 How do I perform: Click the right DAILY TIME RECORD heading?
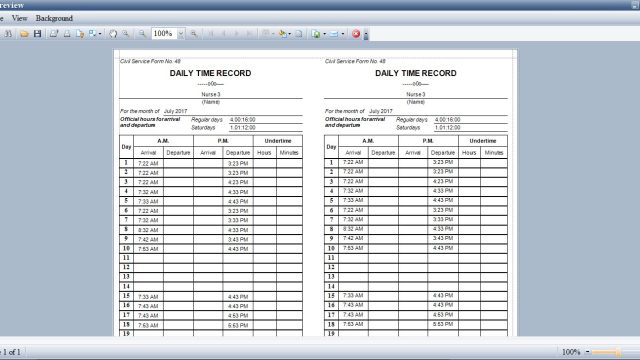point(416,73)
